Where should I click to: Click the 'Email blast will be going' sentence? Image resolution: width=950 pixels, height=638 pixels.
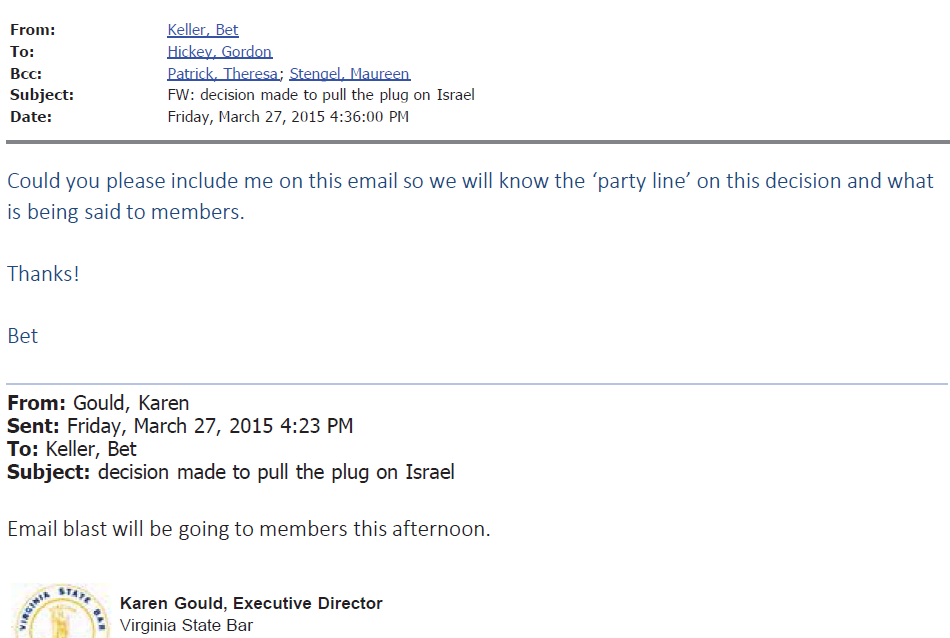pos(248,529)
